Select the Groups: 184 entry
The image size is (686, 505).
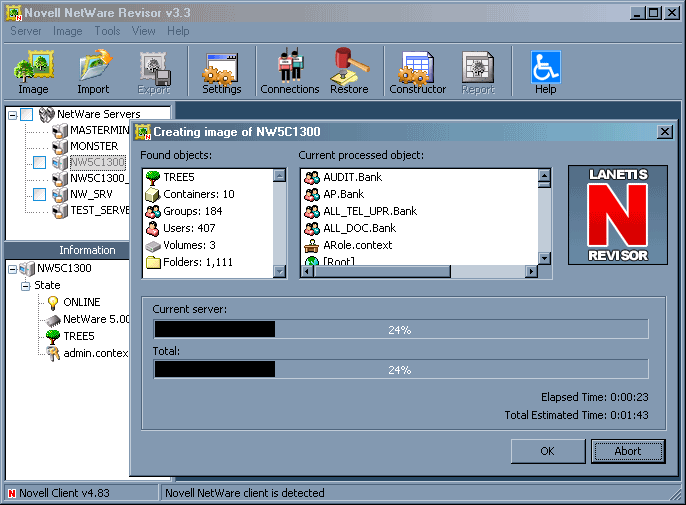pyautogui.click(x=192, y=211)
